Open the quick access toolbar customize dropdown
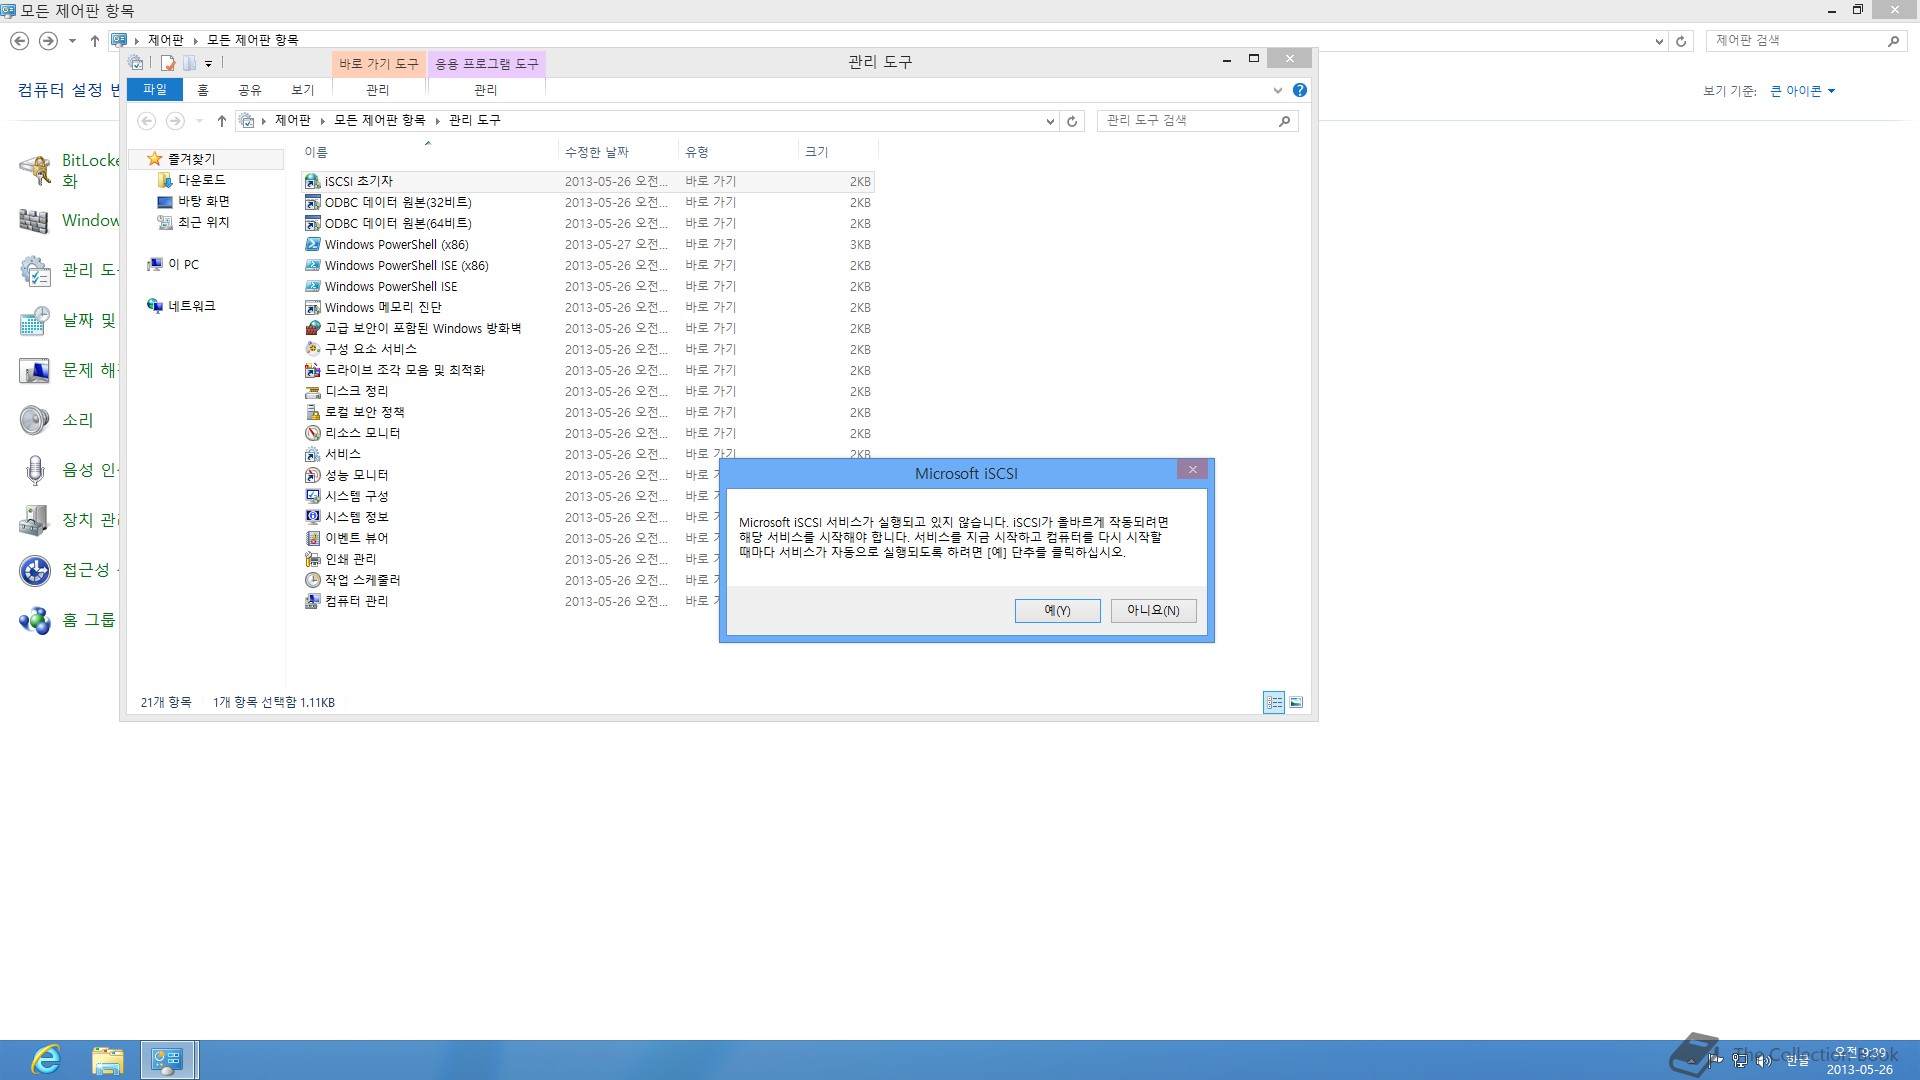1920x1080 pixels. point(208,63)
